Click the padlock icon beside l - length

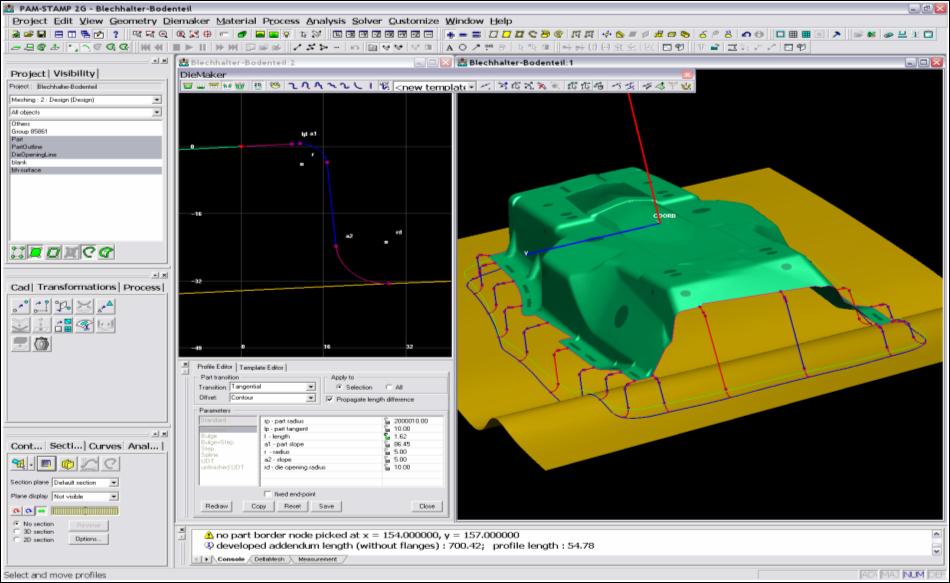(388, 437)
